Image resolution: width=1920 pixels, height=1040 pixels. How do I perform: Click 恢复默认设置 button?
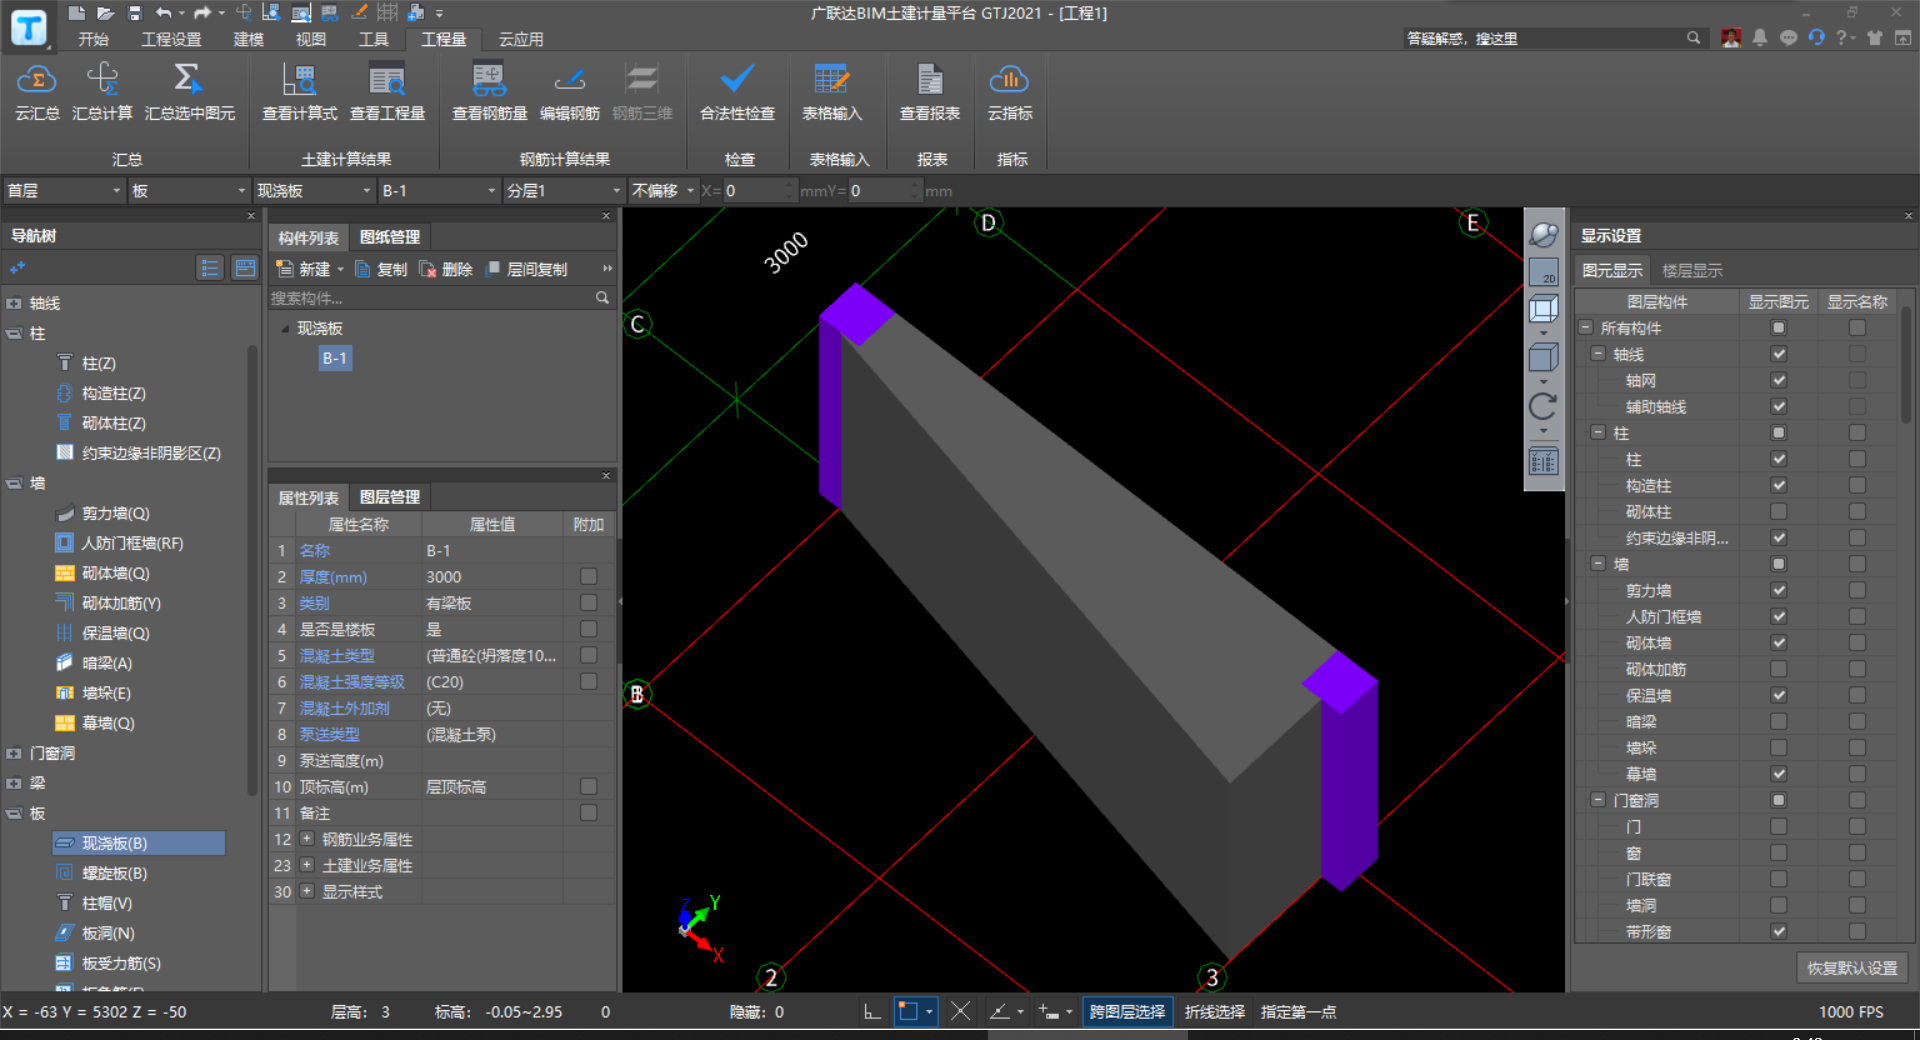[1852, 968]
